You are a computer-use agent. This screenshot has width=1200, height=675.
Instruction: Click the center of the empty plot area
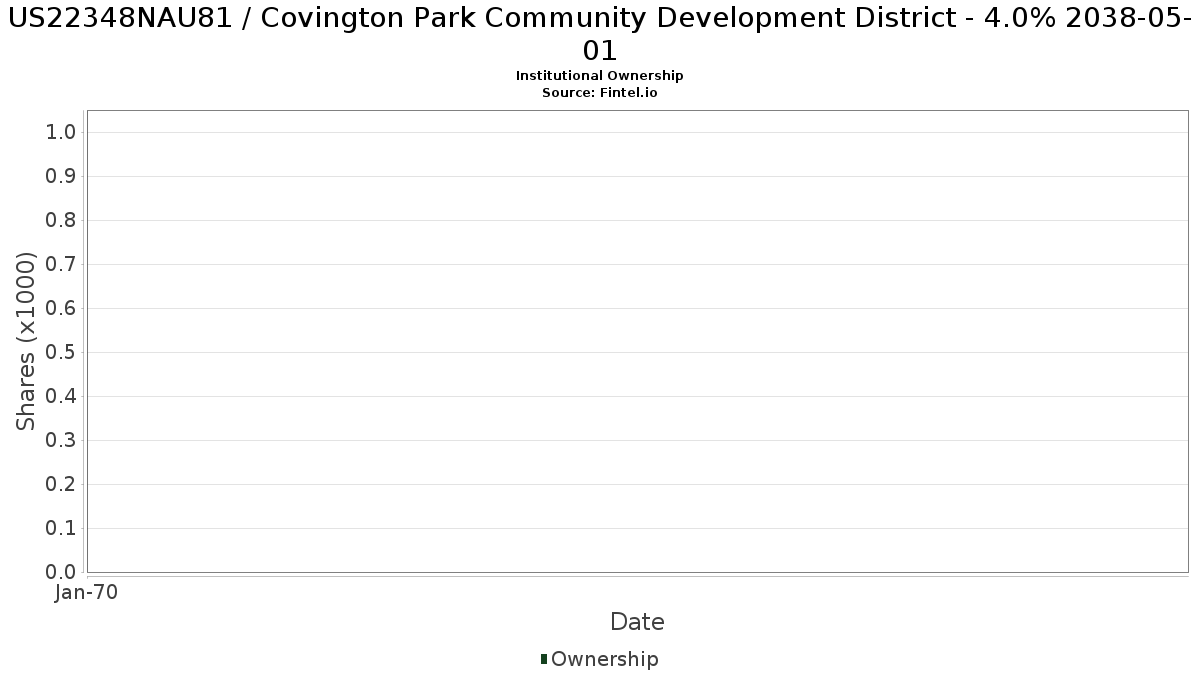pos(637,341)
